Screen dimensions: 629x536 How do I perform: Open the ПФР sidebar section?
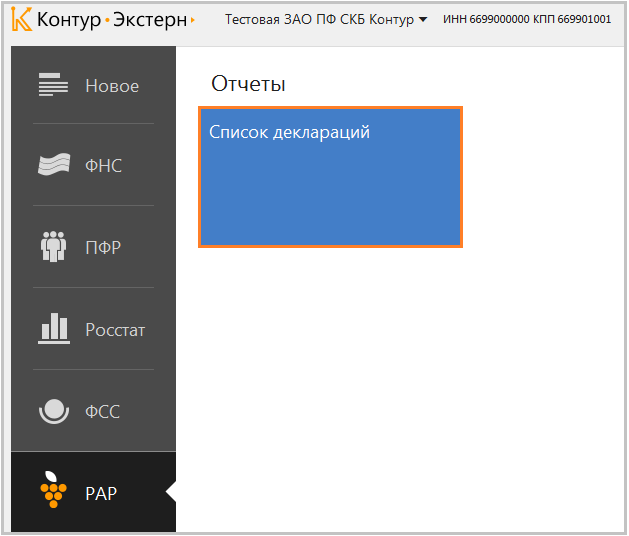pyautogui.click(x=93, y=247)
